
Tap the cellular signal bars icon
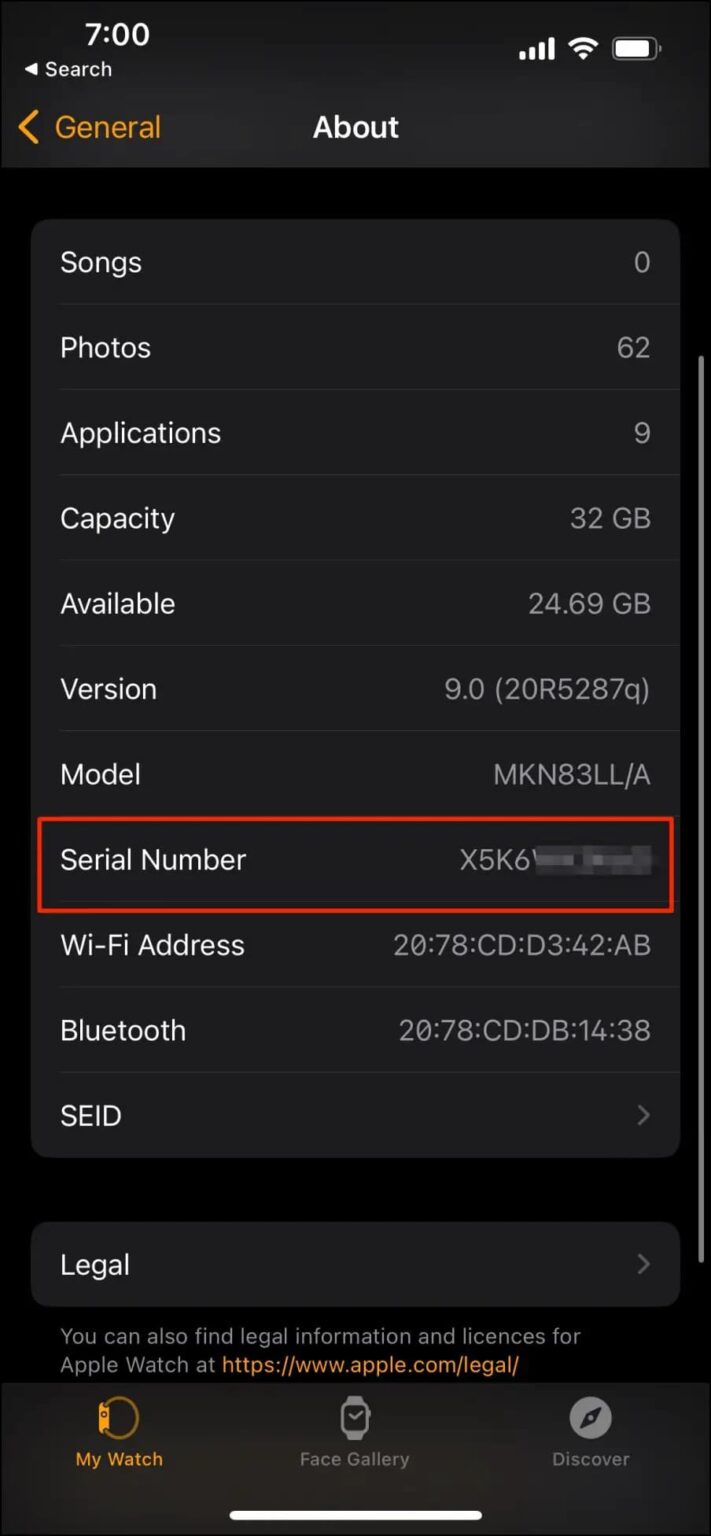(536, 47)
